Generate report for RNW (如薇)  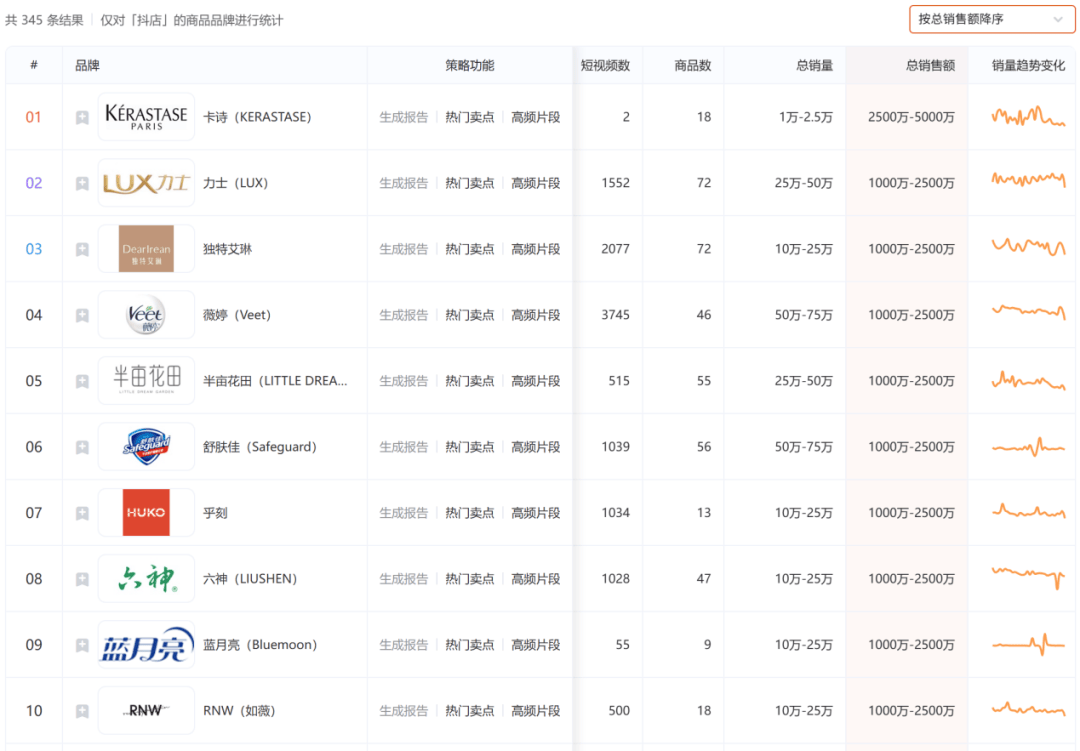(404, 711)
